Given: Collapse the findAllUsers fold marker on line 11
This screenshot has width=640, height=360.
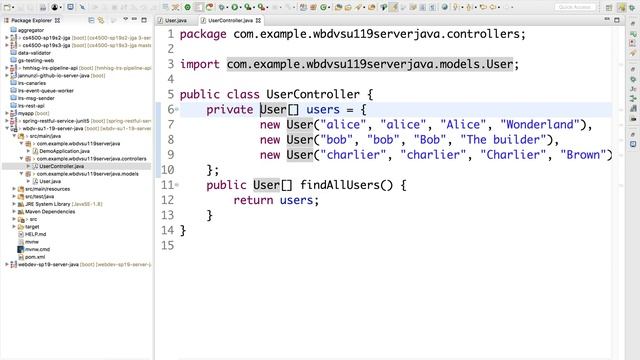Looking at the screenshot, I should pos(177,184).
